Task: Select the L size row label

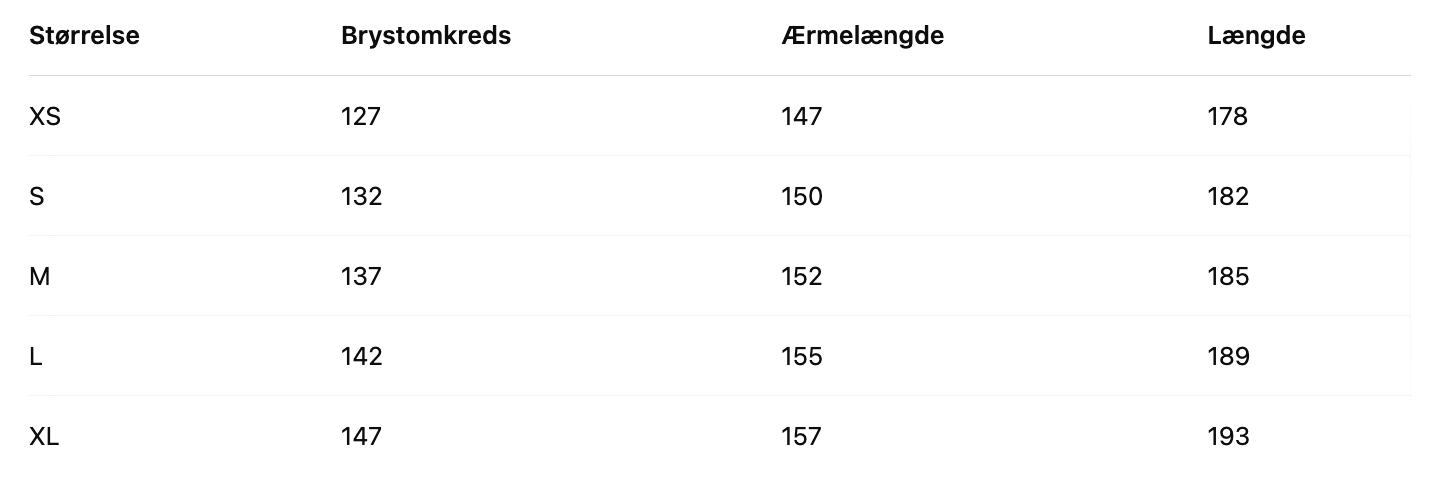Action: click(x=36, y=357)
